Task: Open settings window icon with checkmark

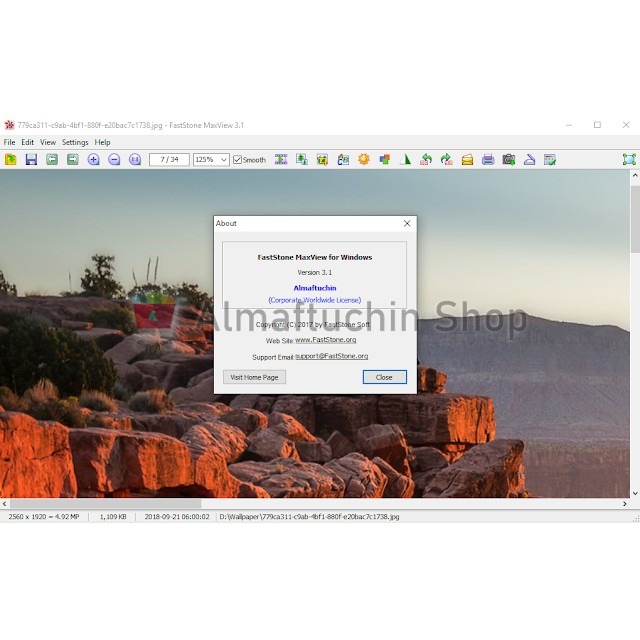Action: click(x=550, y=159)
